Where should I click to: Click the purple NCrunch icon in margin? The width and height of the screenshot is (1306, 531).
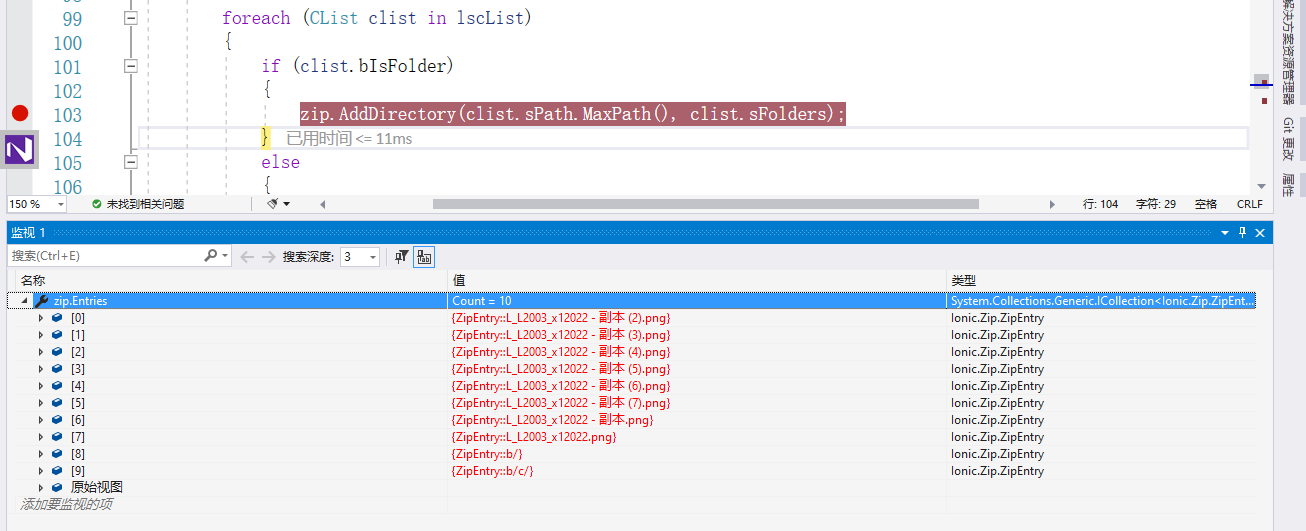tap(20, 150)
